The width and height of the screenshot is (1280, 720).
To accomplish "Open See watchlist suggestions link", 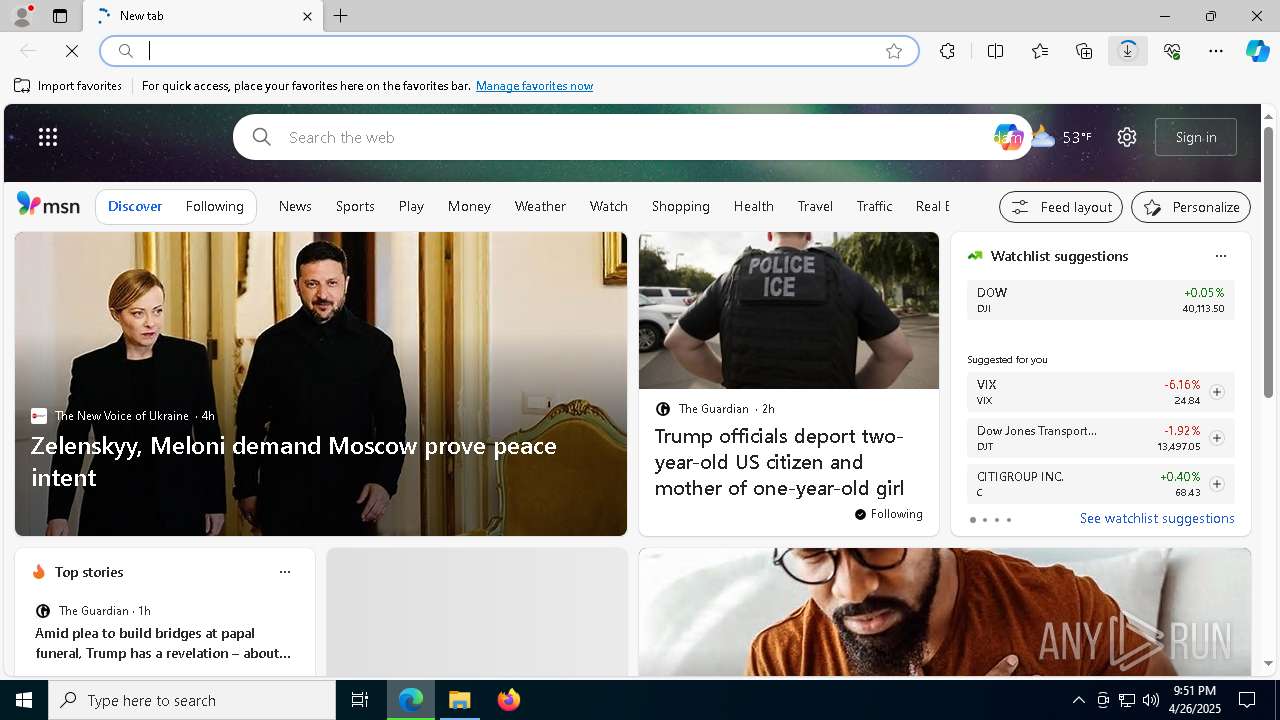I will click(x=1157, y=518).
